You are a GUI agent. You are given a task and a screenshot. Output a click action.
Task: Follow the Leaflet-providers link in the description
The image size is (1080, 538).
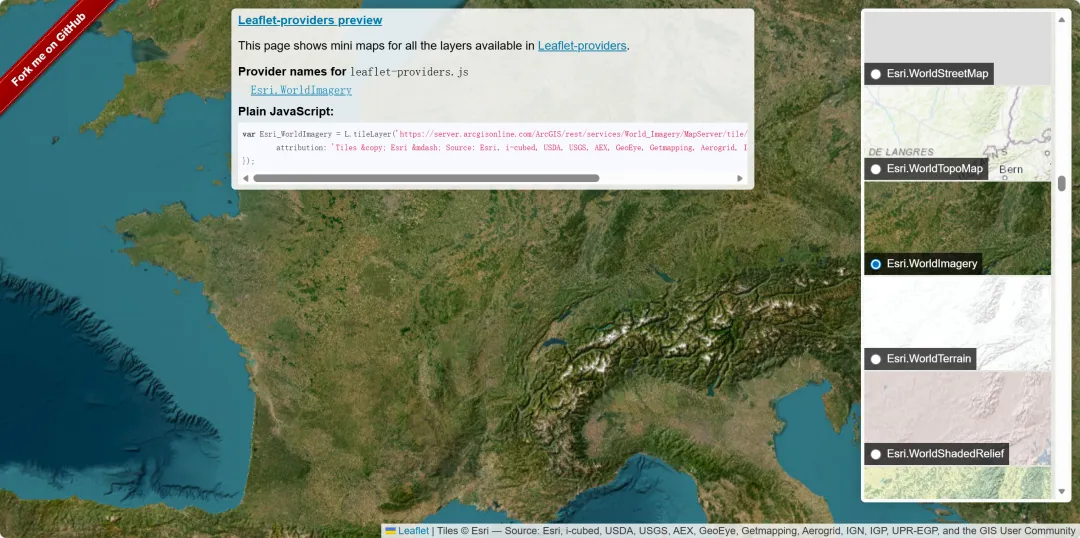pyautogui.click(x=582, y=45)
